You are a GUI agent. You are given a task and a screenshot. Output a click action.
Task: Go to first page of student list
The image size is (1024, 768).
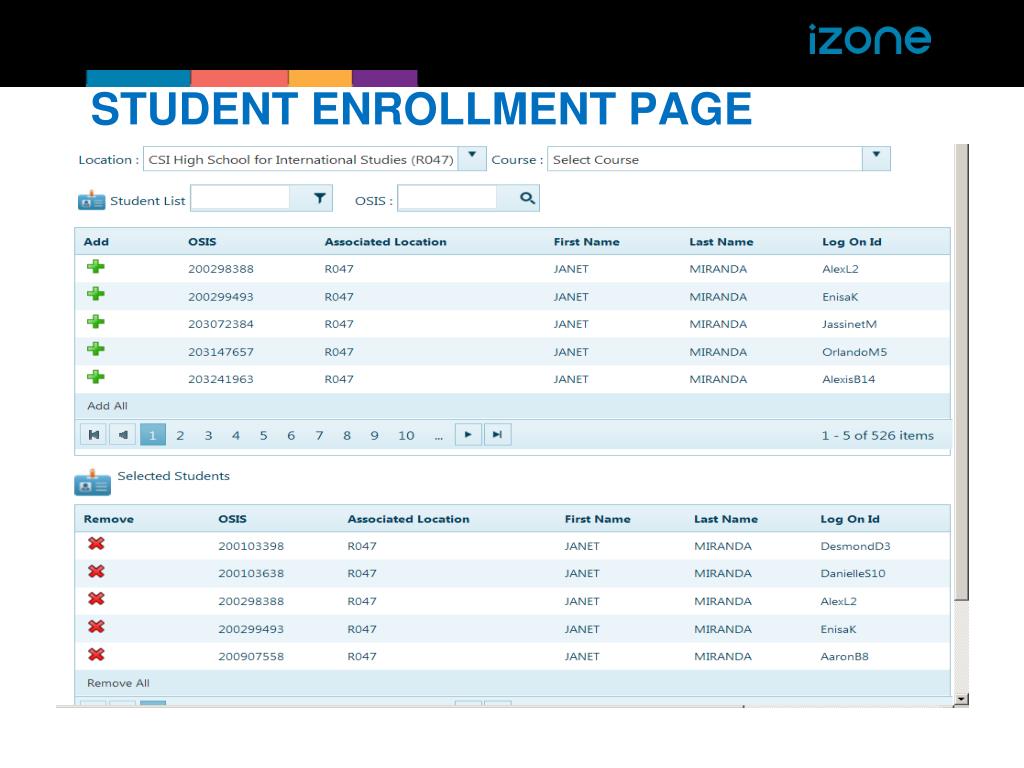pos(94,435)
